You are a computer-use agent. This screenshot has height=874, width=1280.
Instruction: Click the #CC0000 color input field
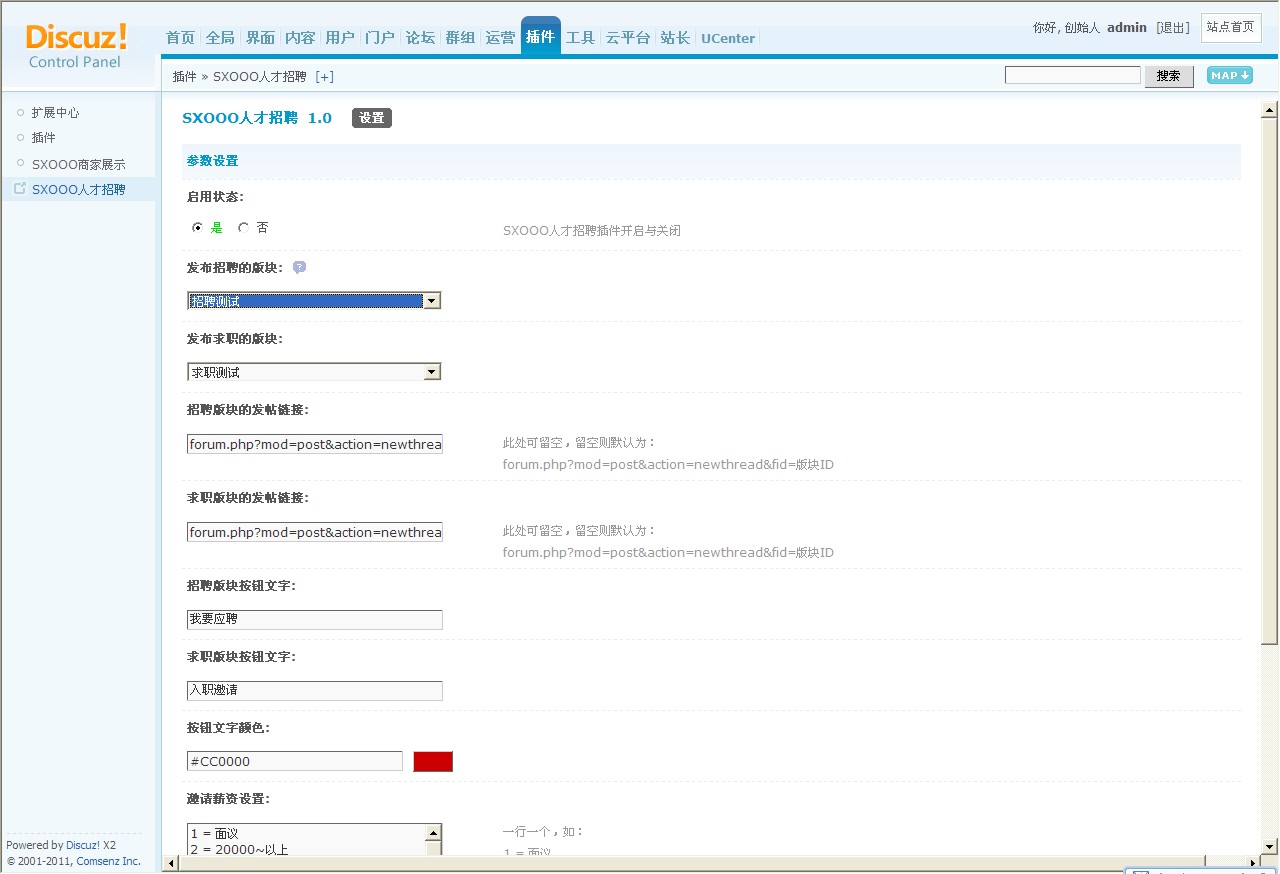(x=295, y=762)
